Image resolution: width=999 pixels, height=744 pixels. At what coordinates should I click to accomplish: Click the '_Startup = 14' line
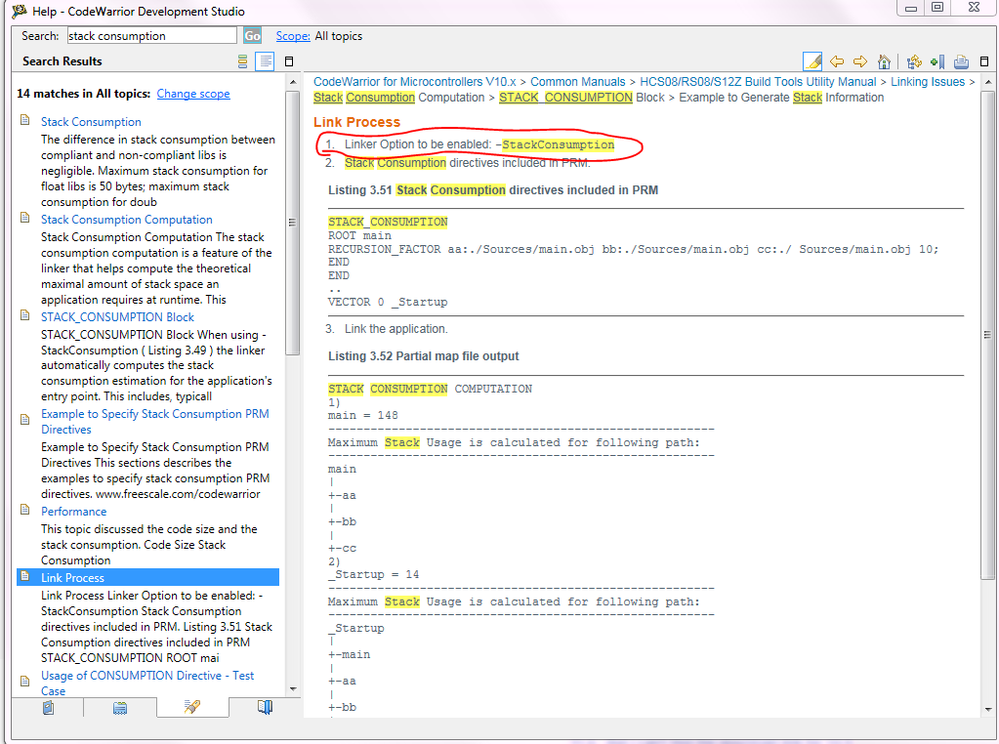[373, 575]
